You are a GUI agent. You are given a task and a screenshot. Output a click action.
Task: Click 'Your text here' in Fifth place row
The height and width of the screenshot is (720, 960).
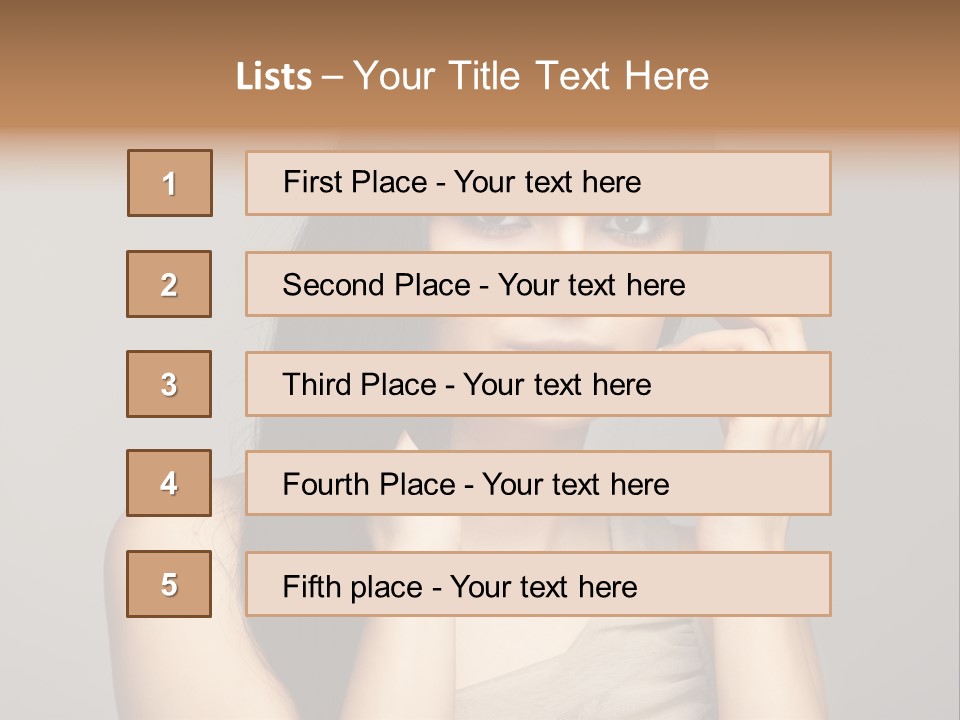pyautogui.click(x=543, y=586)
